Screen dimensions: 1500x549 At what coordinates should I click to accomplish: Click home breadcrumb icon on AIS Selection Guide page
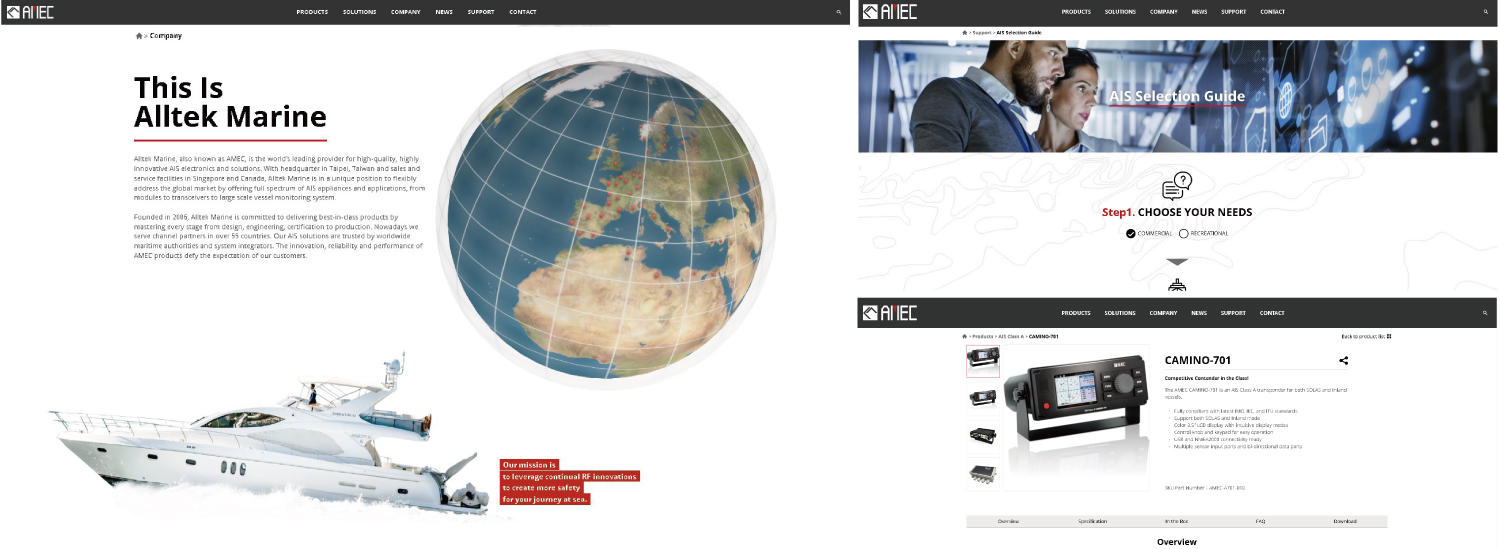pyautogui.click(x=964, y=33)
